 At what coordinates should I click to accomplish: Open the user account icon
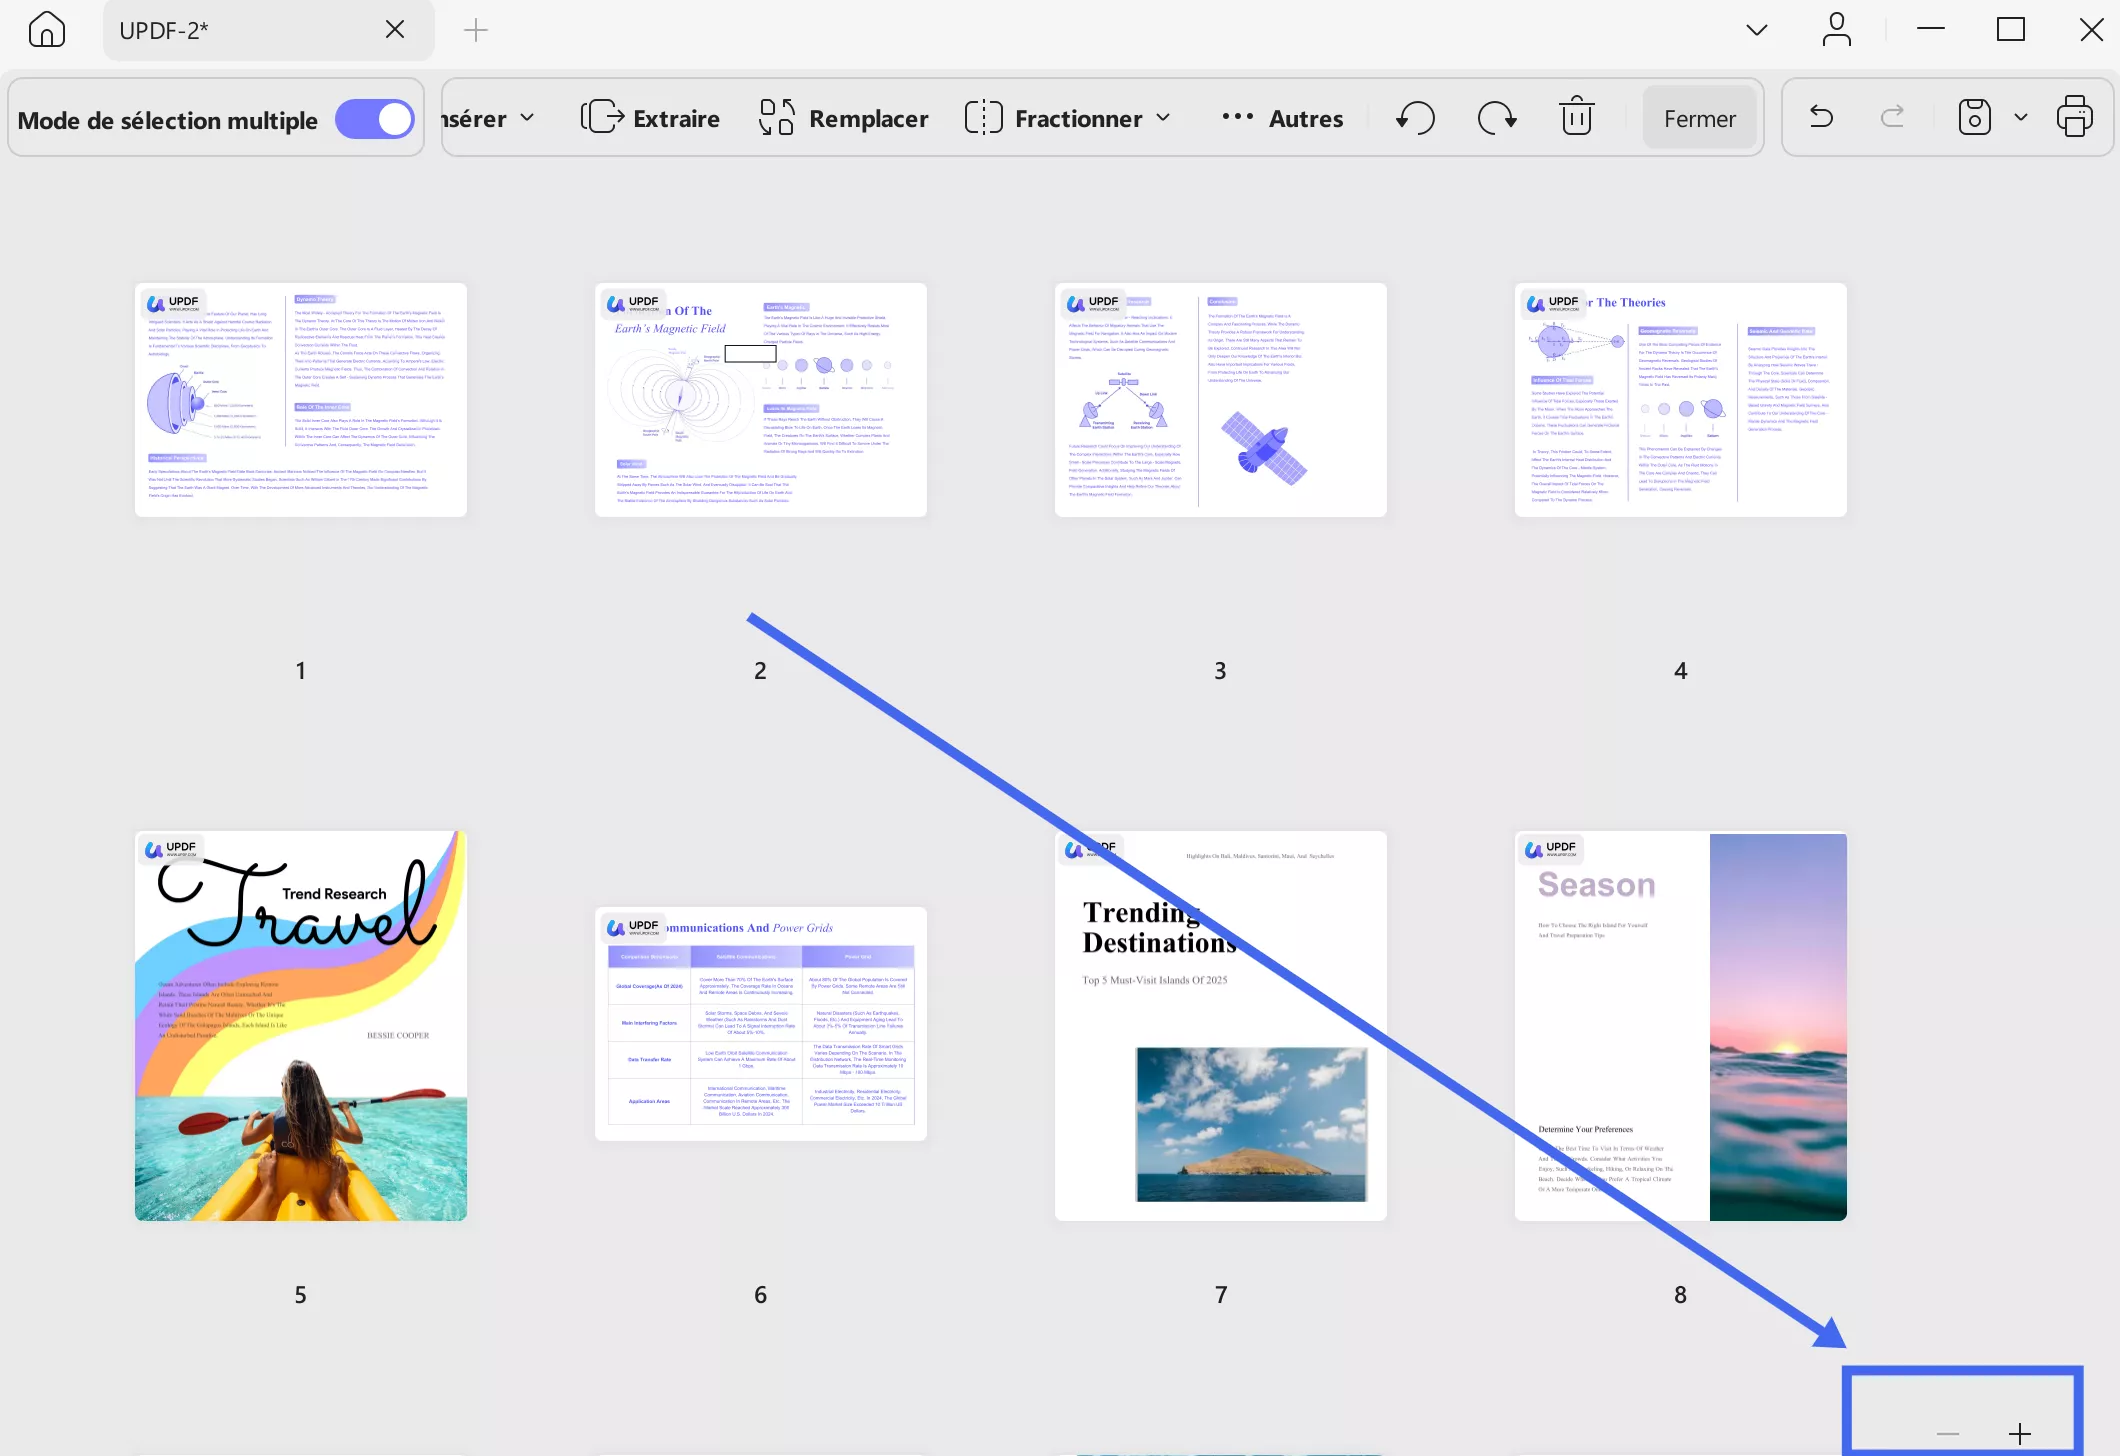point(1837,30)
